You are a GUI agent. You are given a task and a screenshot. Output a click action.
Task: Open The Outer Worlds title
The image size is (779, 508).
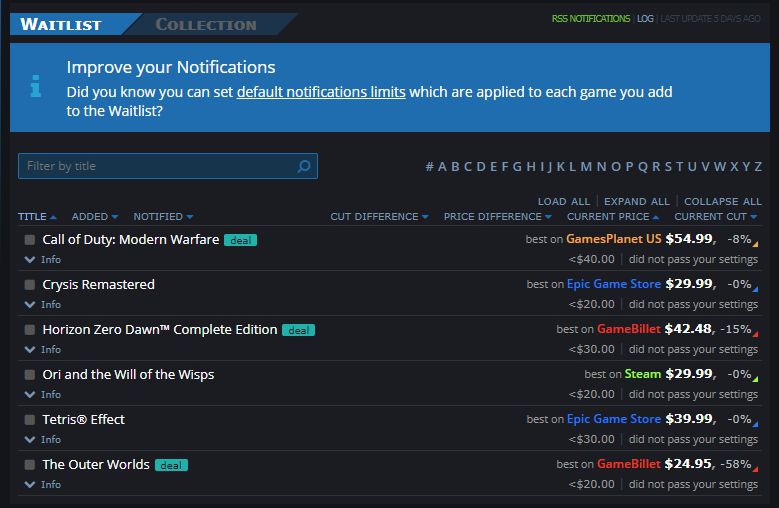coord(96,464)
